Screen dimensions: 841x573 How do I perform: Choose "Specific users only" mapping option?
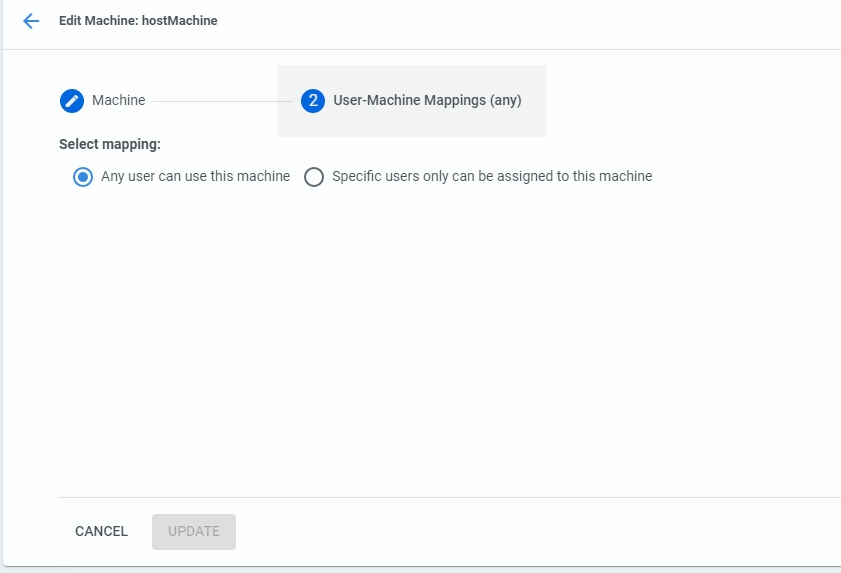pyautogui.click(x=314, y=177)
